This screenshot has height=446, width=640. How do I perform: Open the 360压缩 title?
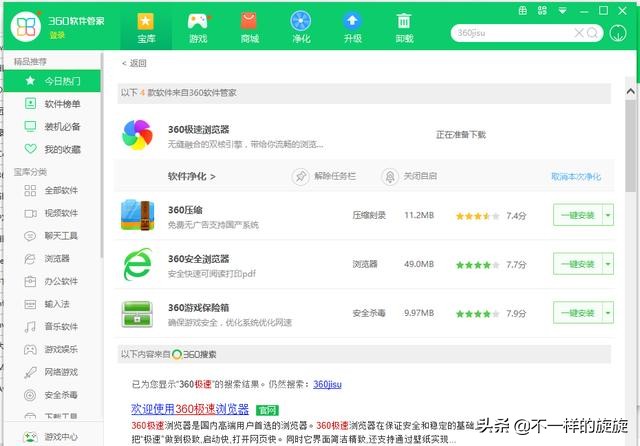(185, 210)
